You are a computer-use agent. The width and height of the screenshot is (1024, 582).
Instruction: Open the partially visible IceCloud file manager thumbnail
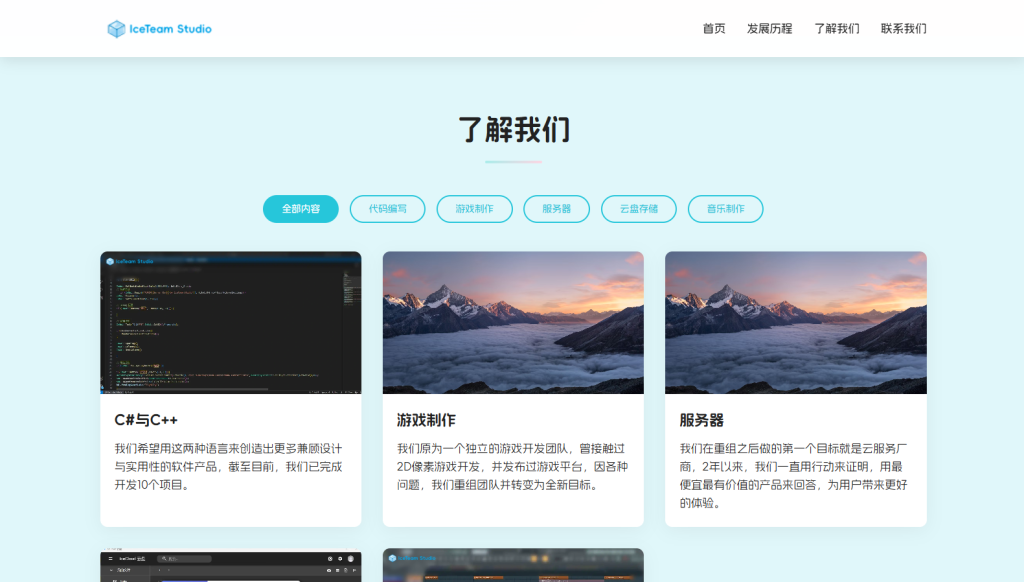[x=231, y=565]
